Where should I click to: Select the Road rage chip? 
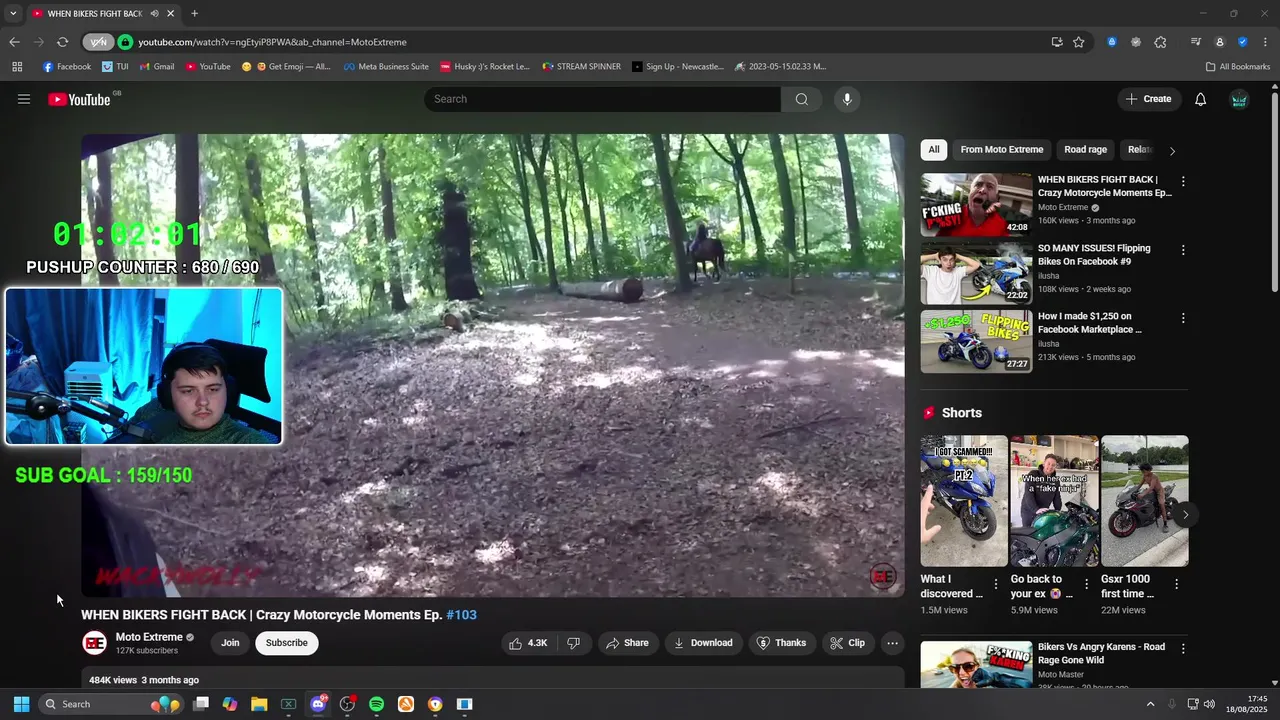click(x=1085, y=150)
